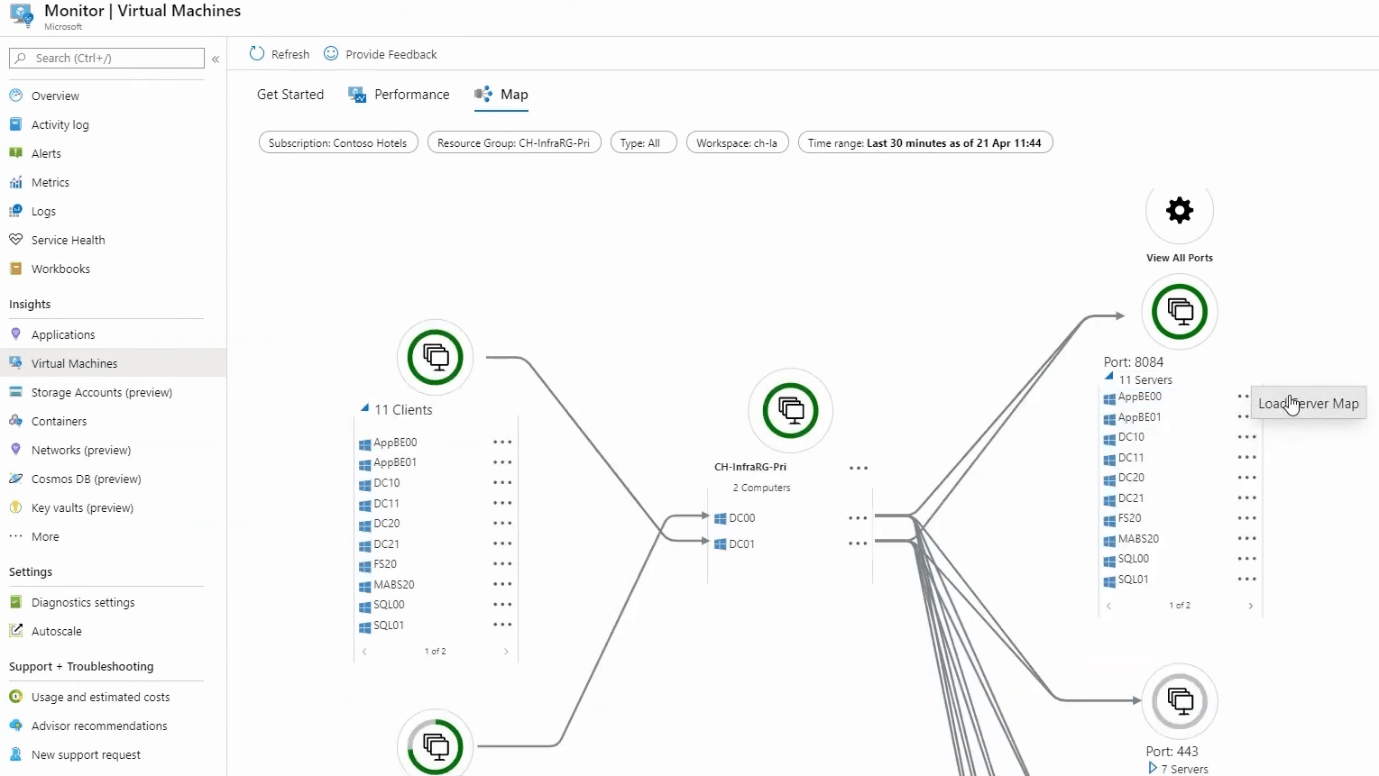
Task: Click the Port 443 server group node
Action: pos(1180,701)
